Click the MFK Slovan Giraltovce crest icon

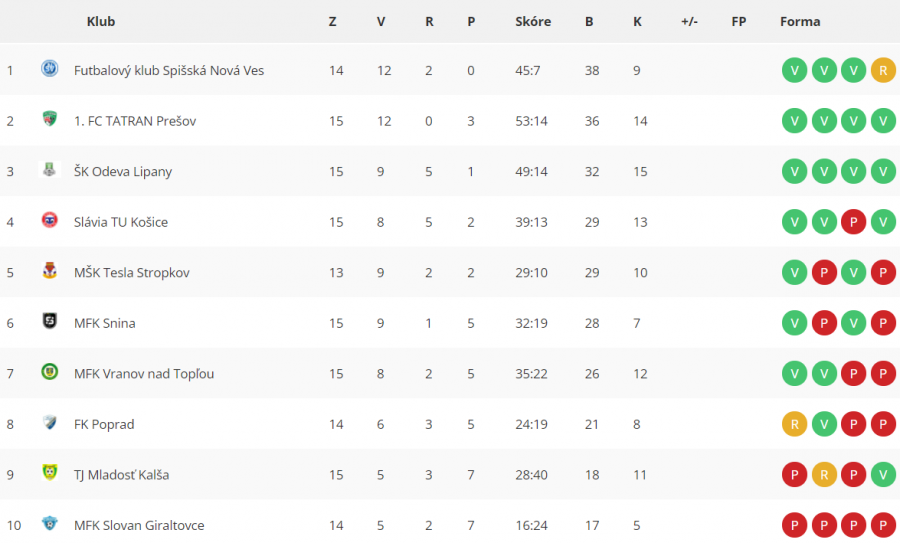click(50, 523)
